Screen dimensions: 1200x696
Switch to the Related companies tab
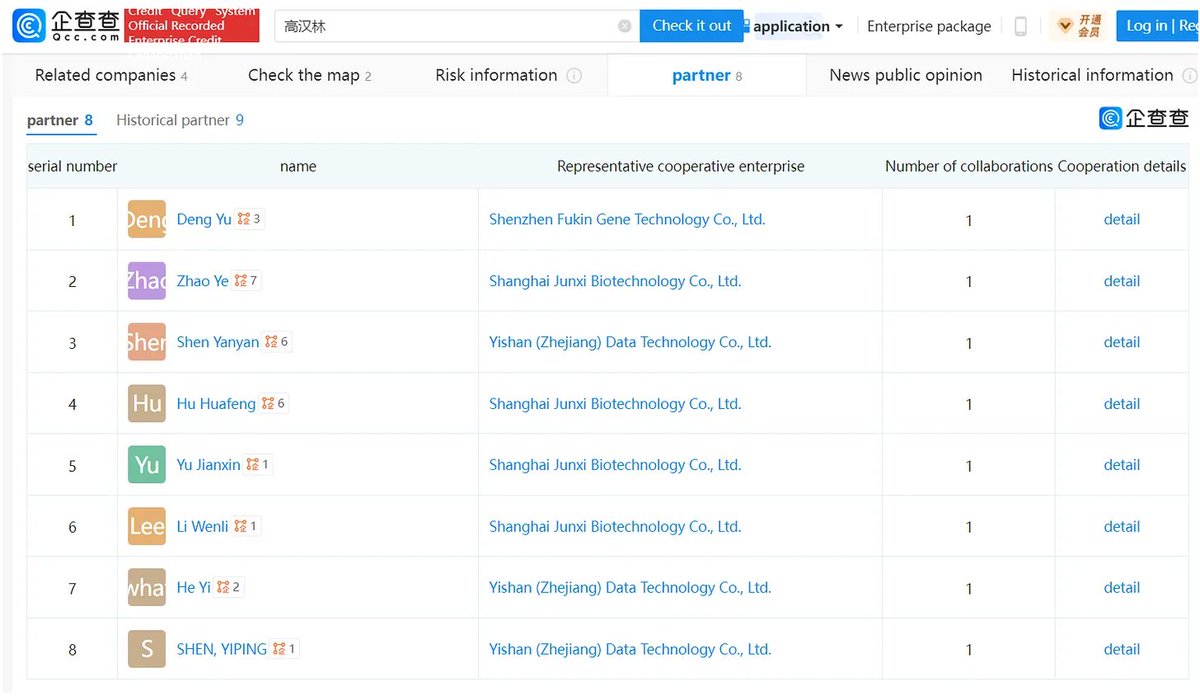point(105,76)
